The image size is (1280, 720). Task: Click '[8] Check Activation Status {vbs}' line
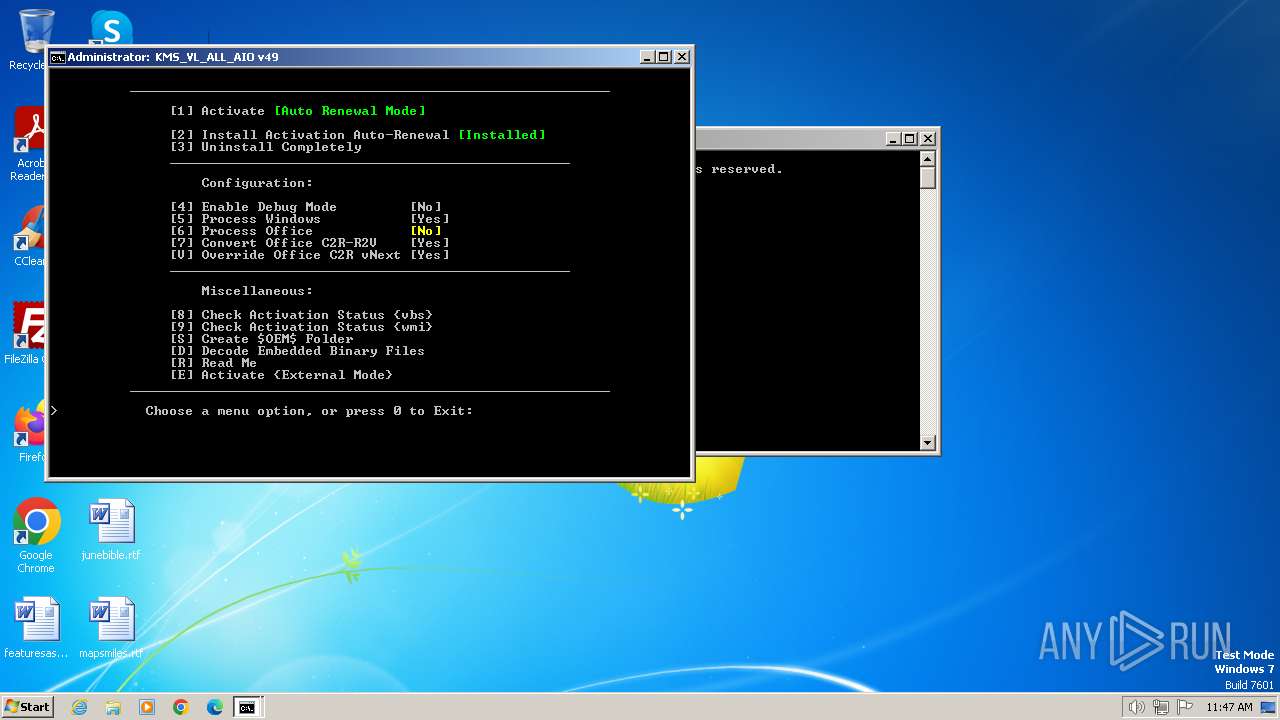pos(302,315)
